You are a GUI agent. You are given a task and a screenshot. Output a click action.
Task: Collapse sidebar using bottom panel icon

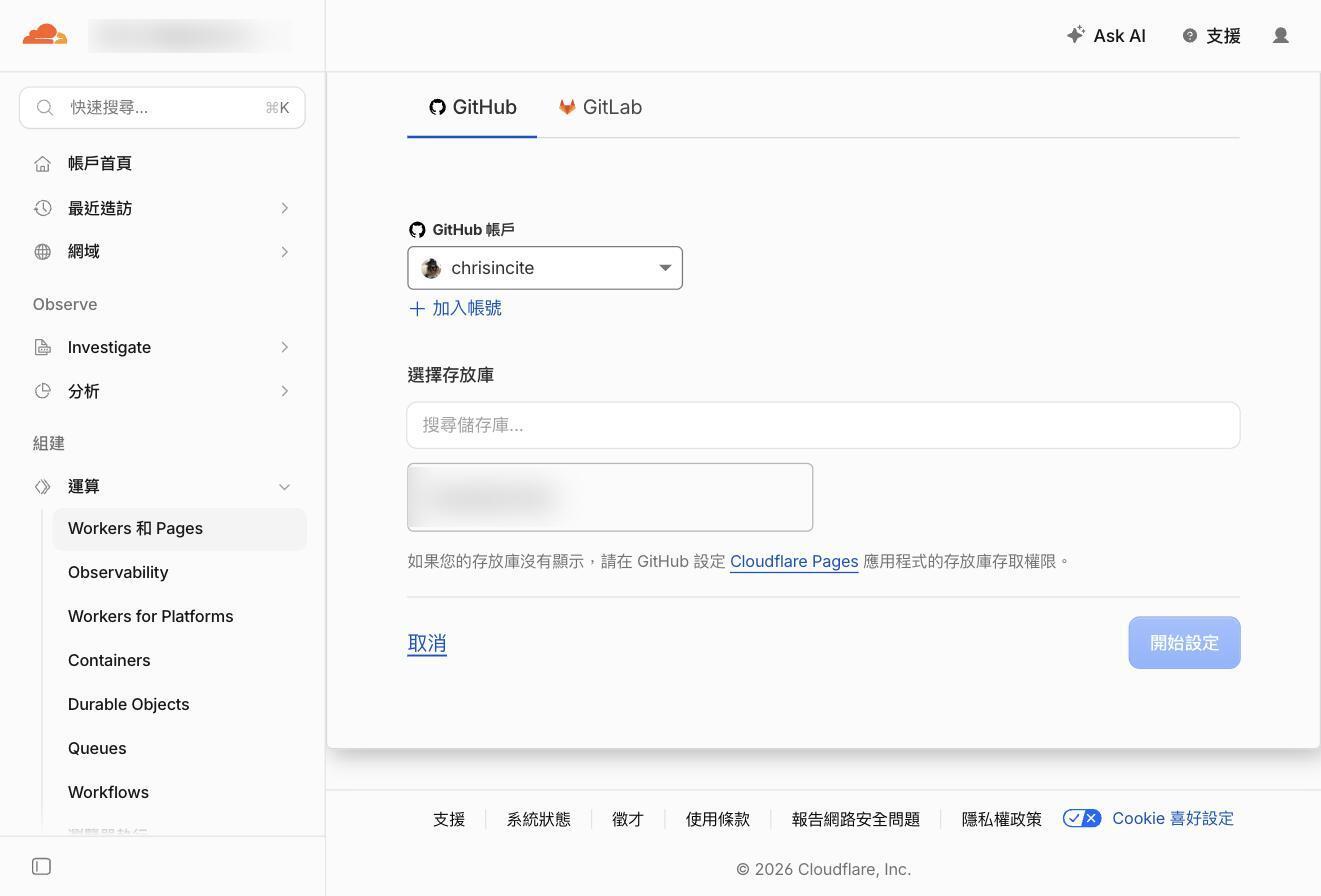click(x=41, y=866)
